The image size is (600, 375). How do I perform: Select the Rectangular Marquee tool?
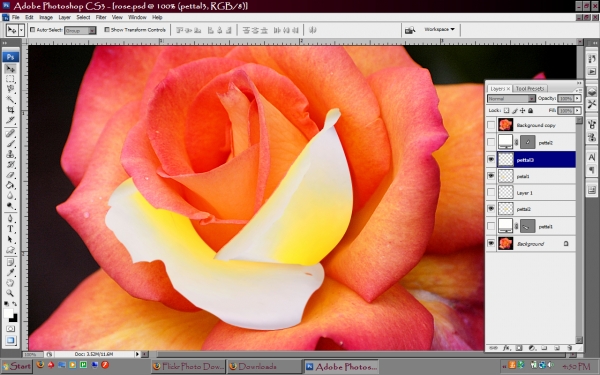tap(10, 79)
